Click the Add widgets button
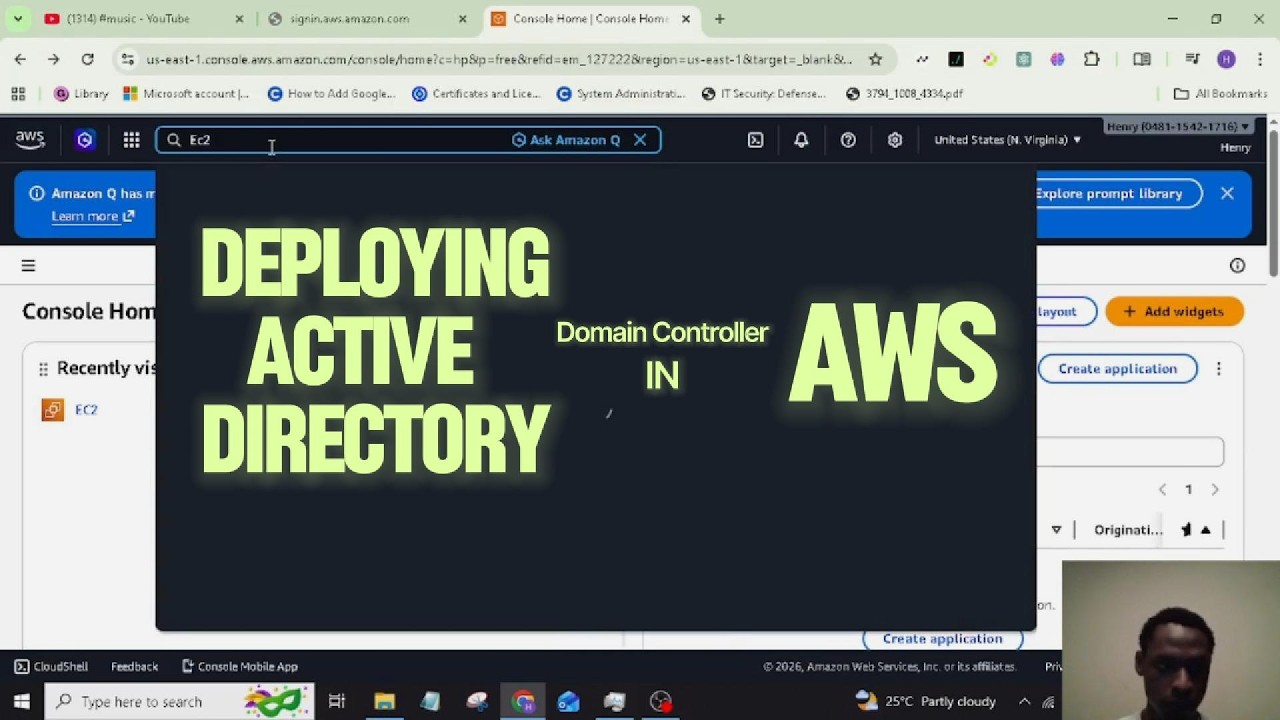This screenshot has height=720, width=1280. pos(1174,311)
